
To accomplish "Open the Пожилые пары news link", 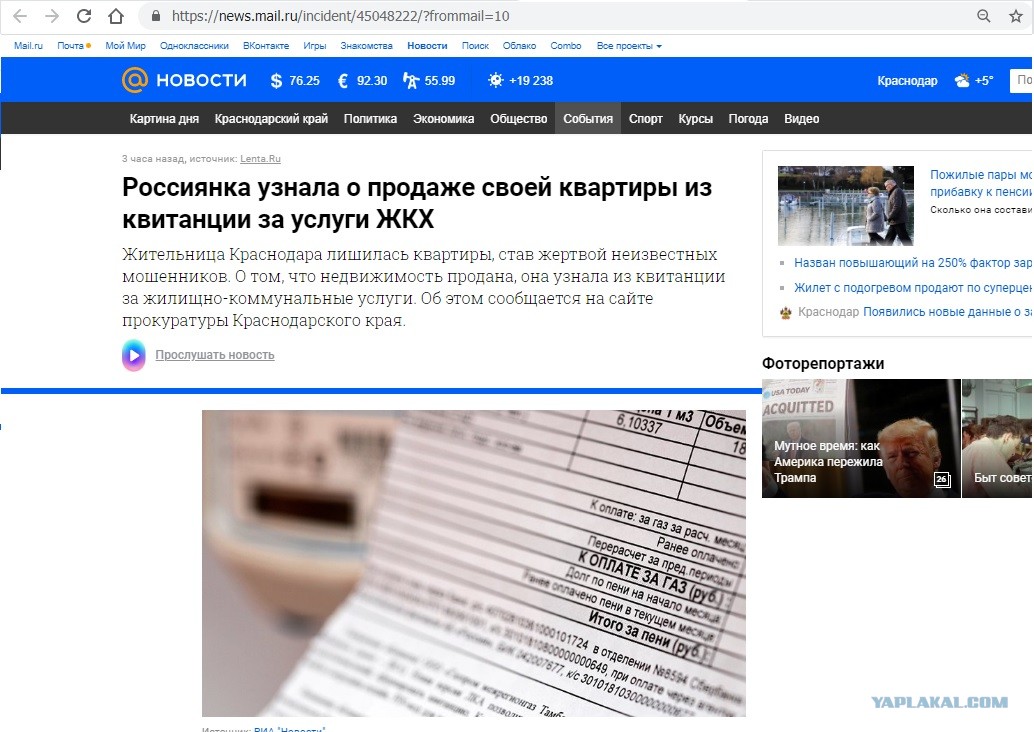I will [981, 183].
